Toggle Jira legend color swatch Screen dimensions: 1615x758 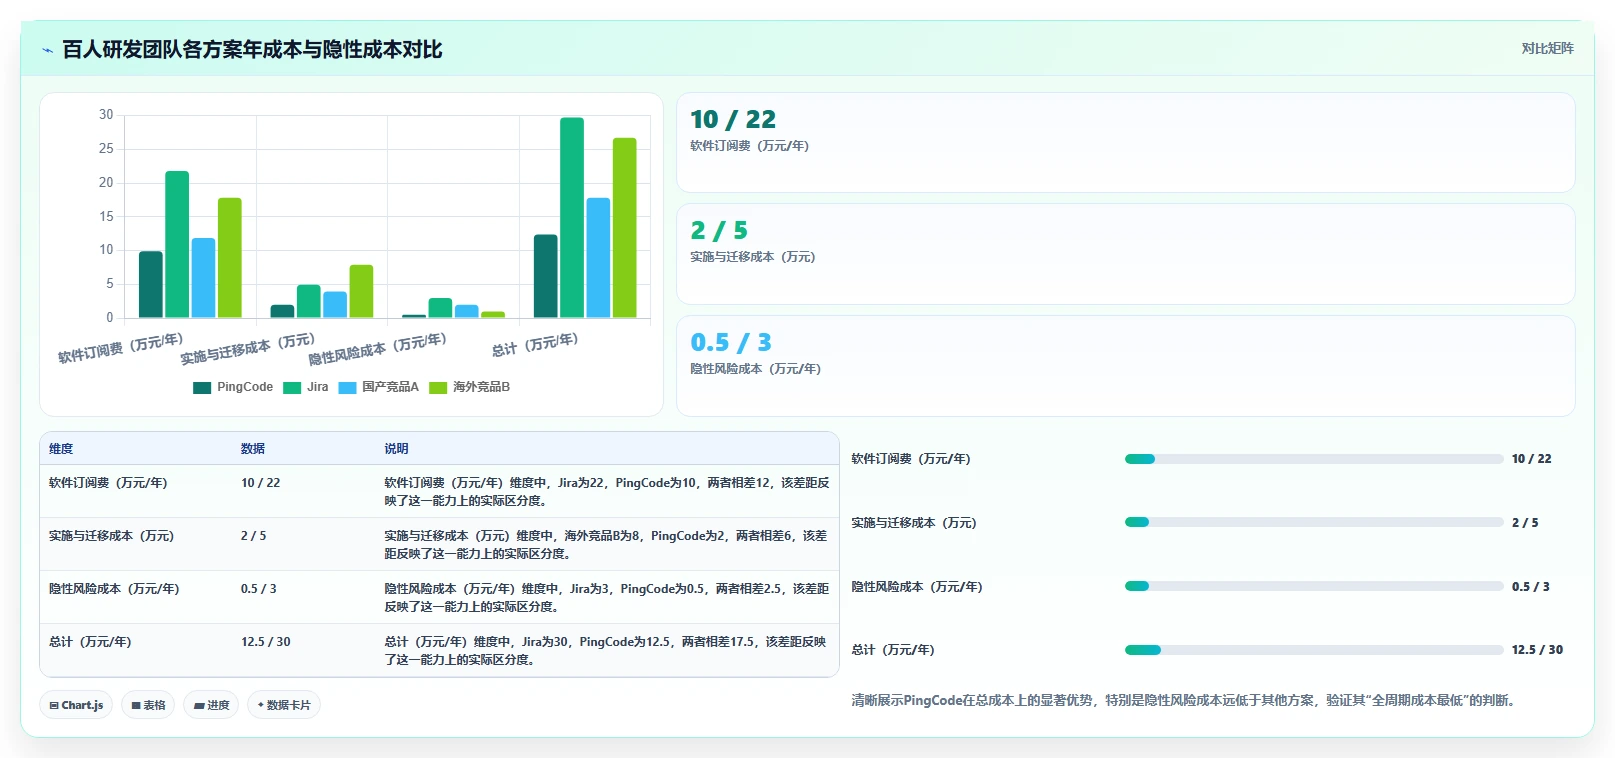292,388
